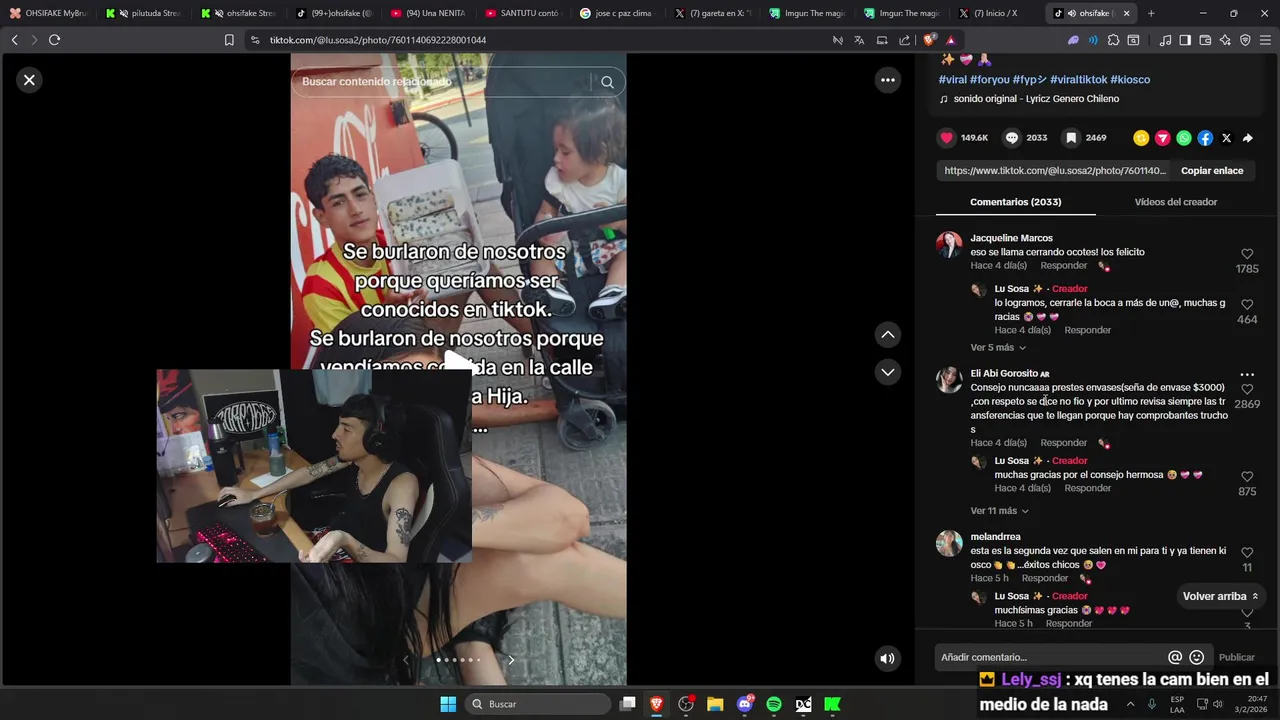Screen dimensions: 1280x720
Task: Save the post with bookmark button
Action: click(1071, 138)
